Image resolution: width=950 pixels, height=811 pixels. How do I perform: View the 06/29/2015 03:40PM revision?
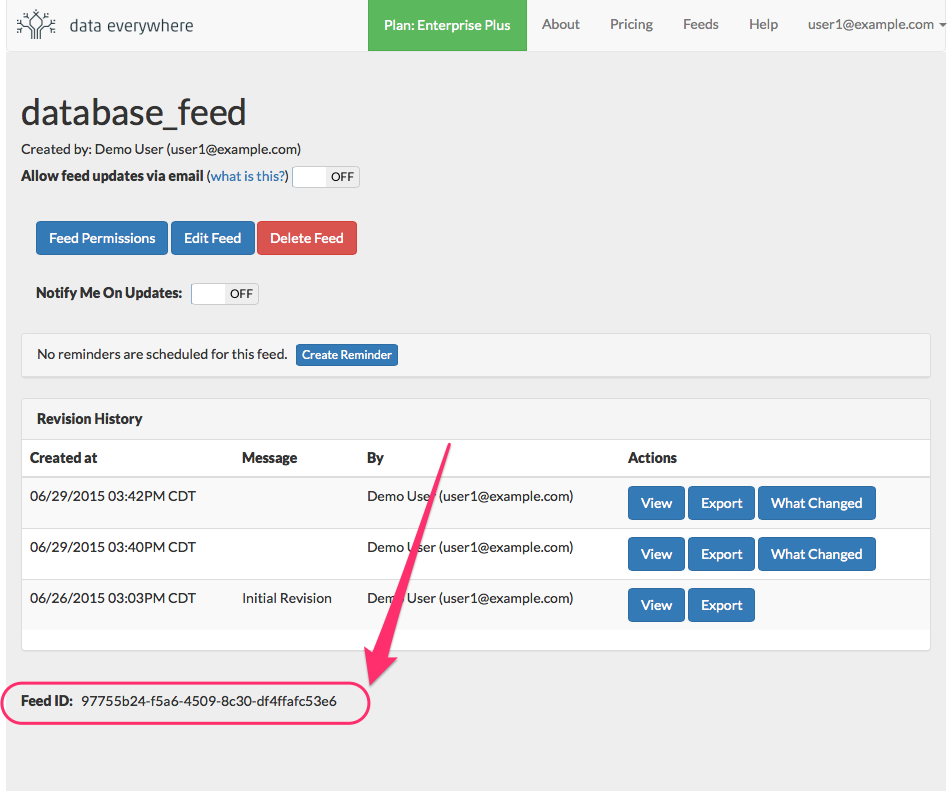656,554
